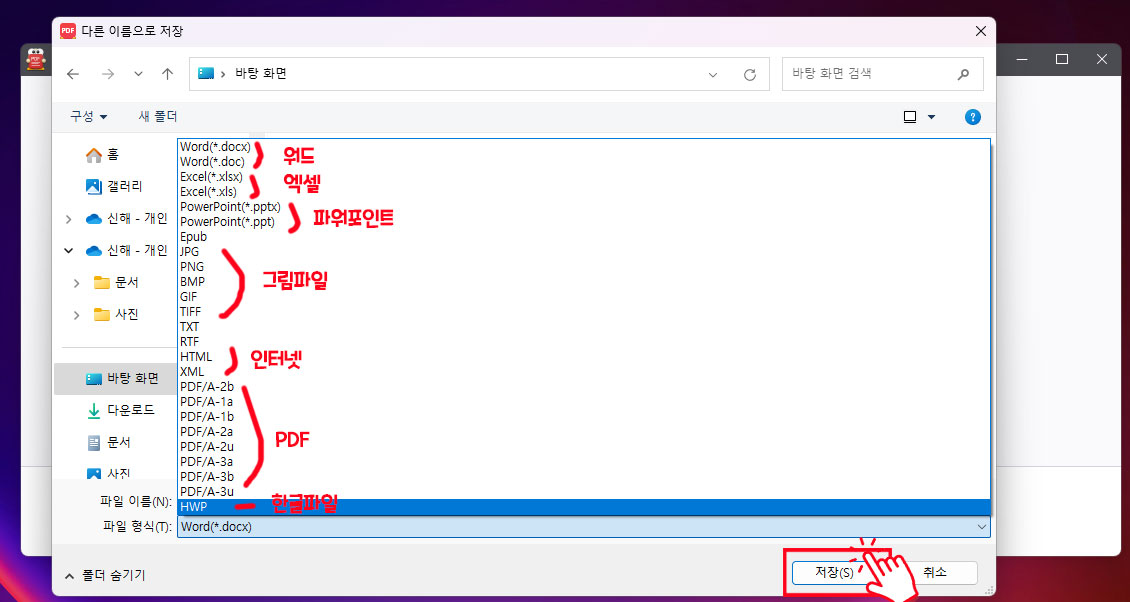The image size is (1130, 602).
Task: Select the highlighted HWP format
Action: [x=584, y=508]
